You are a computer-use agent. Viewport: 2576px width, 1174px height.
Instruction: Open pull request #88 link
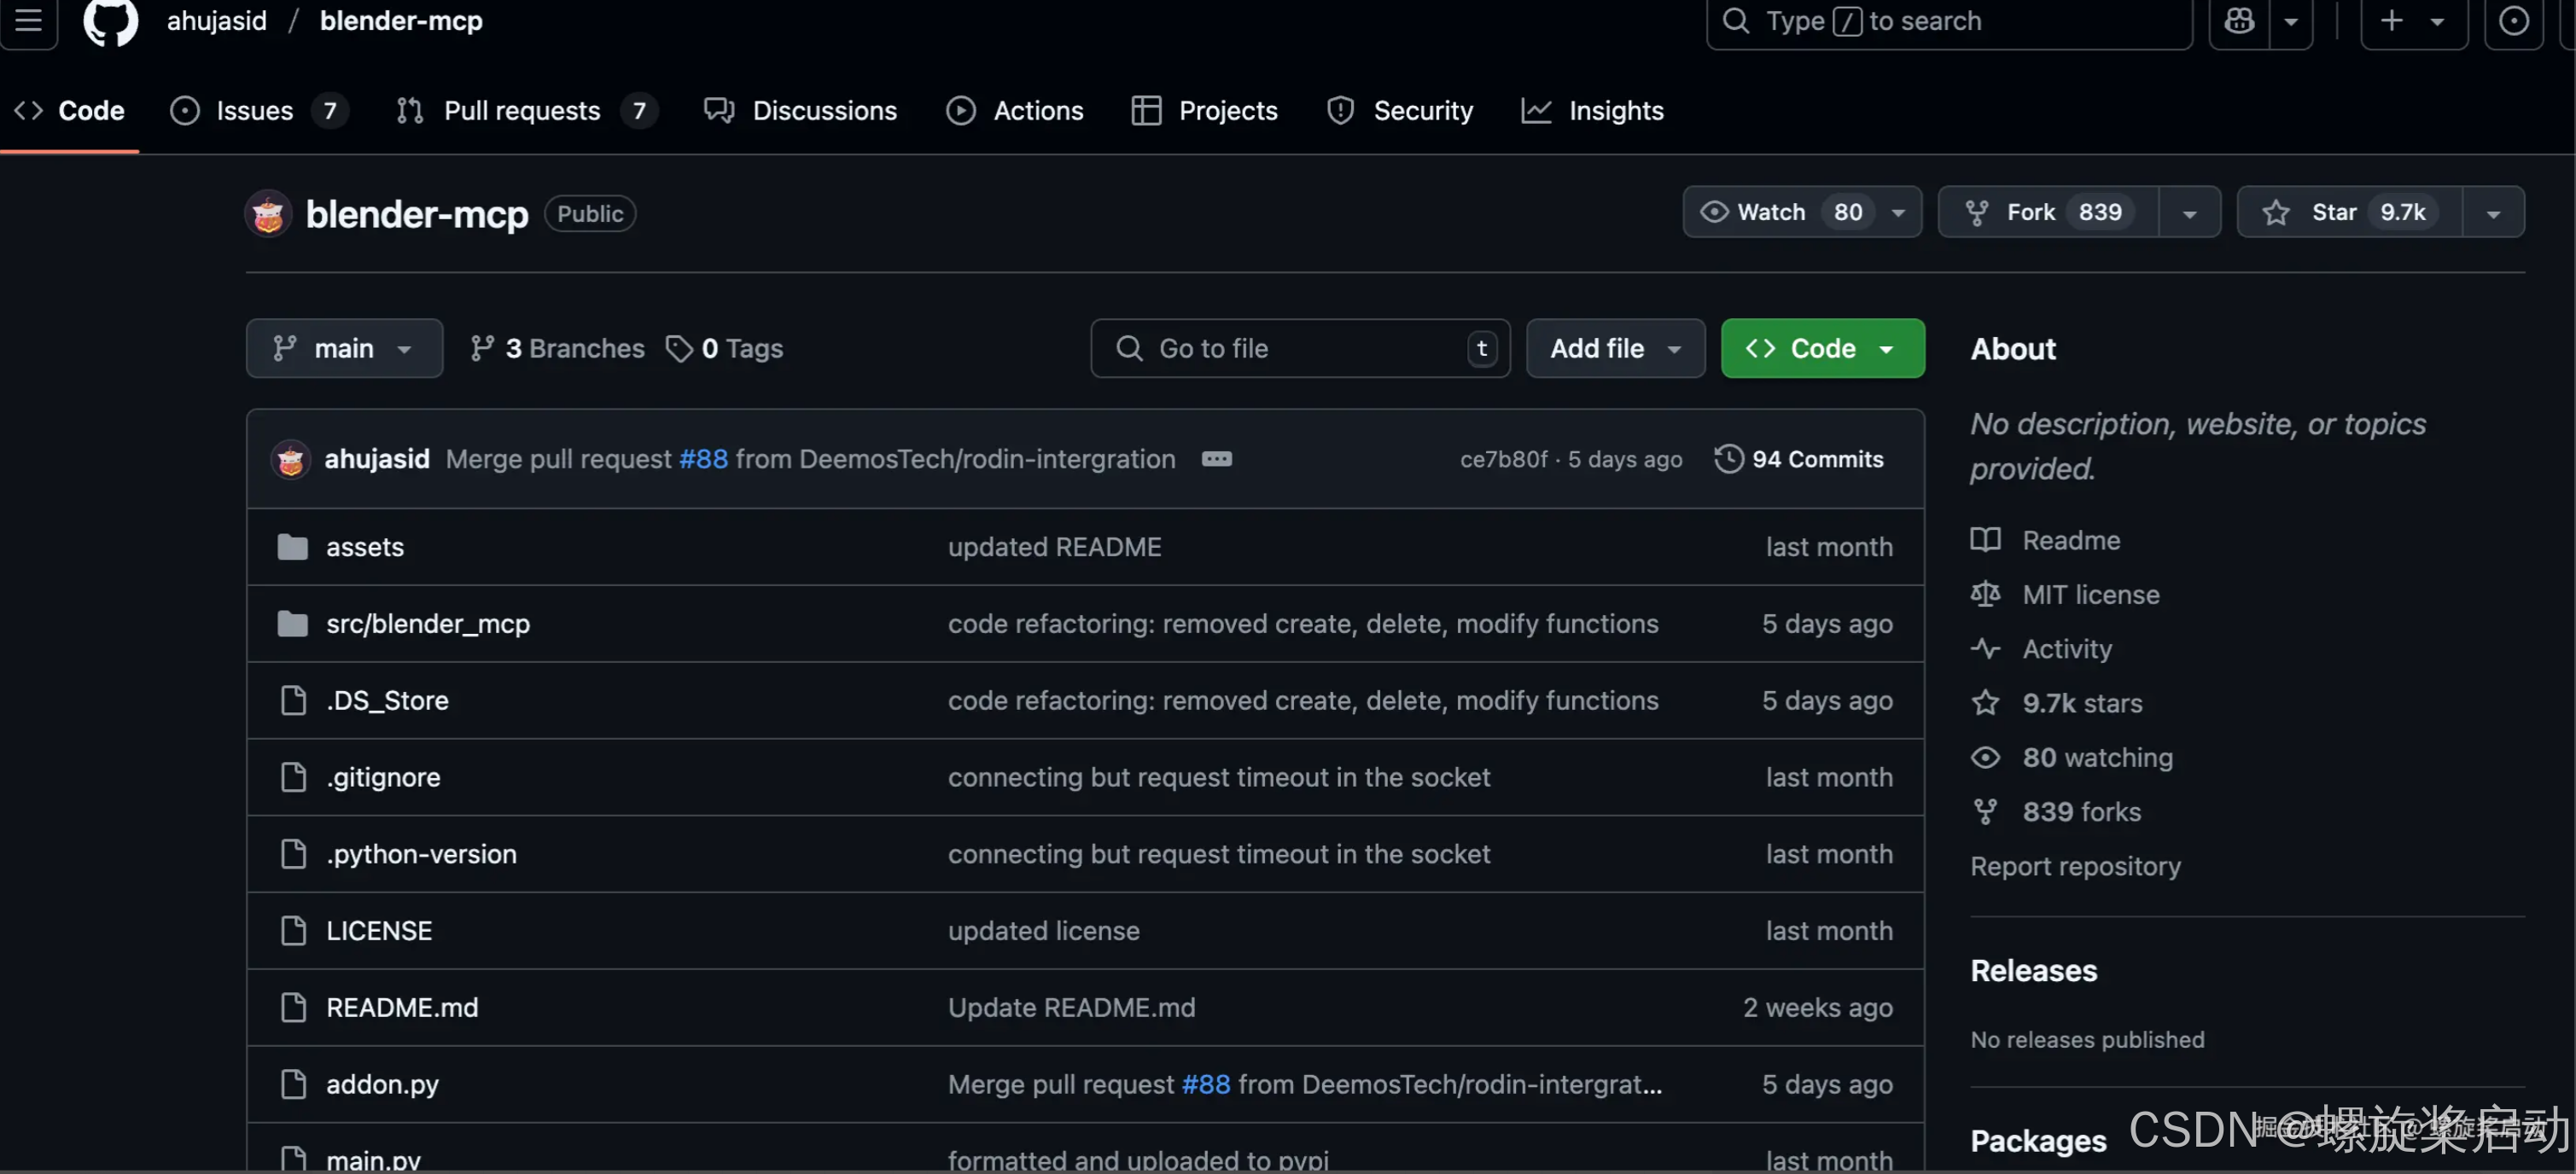[703, 459]
